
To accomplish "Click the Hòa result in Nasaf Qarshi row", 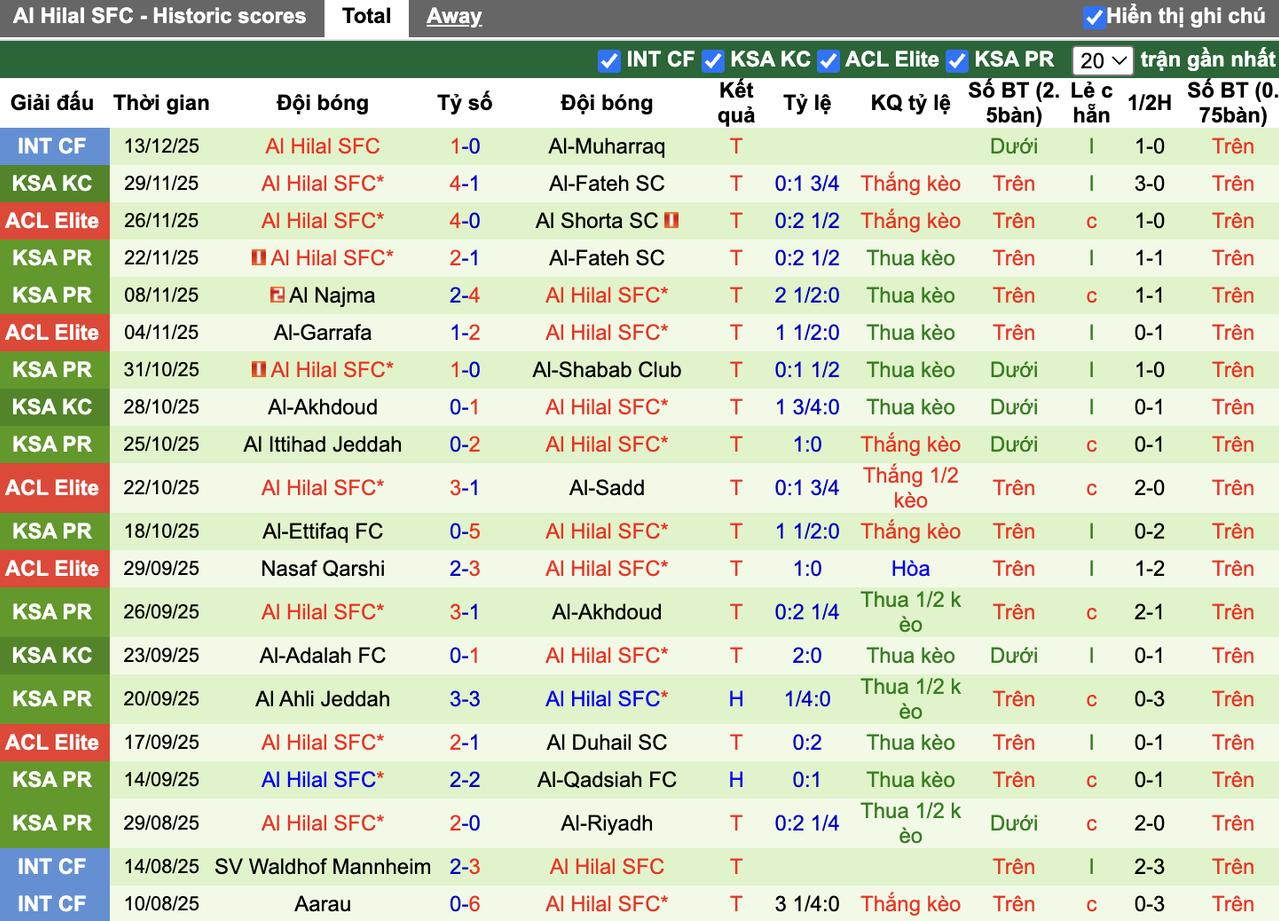I will (x=910, y=568).
